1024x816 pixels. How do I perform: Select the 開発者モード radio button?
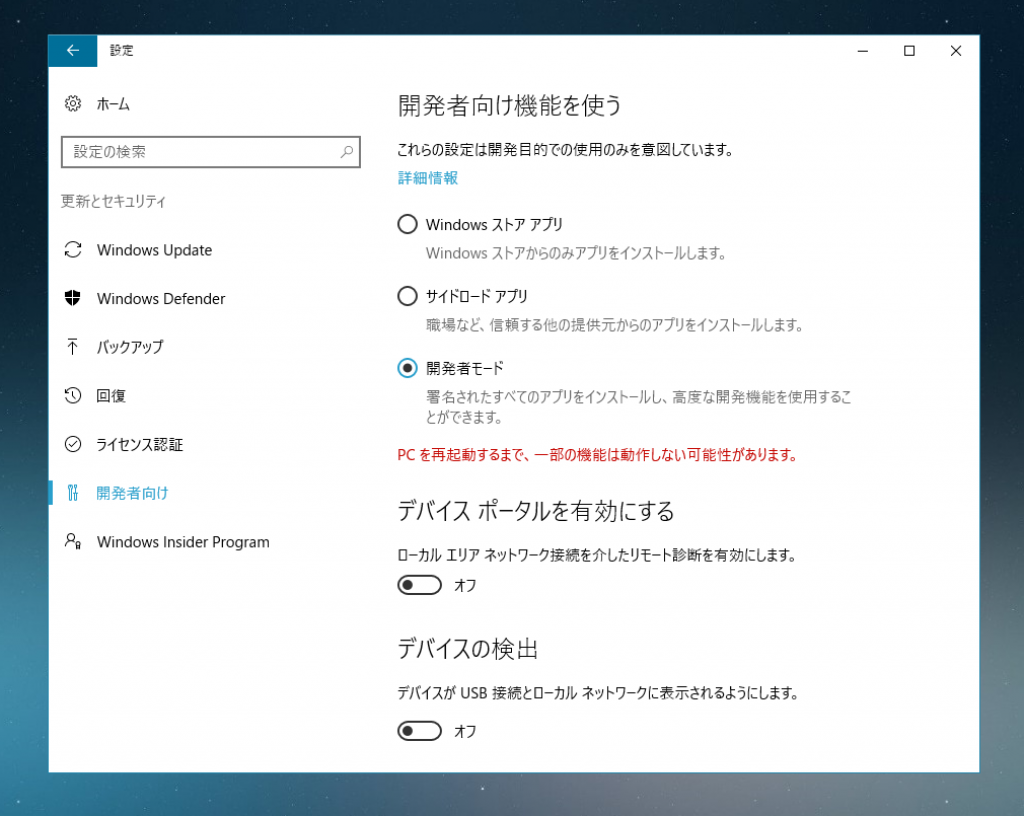[407, 368]
